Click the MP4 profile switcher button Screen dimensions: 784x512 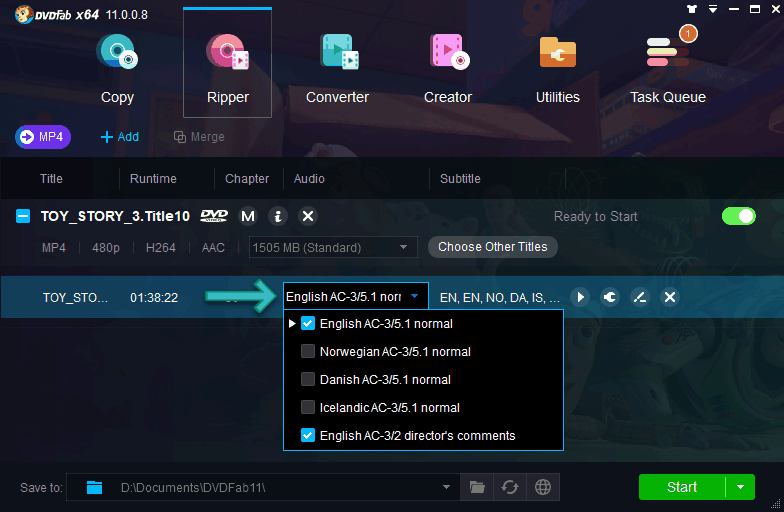pos(43,137)
